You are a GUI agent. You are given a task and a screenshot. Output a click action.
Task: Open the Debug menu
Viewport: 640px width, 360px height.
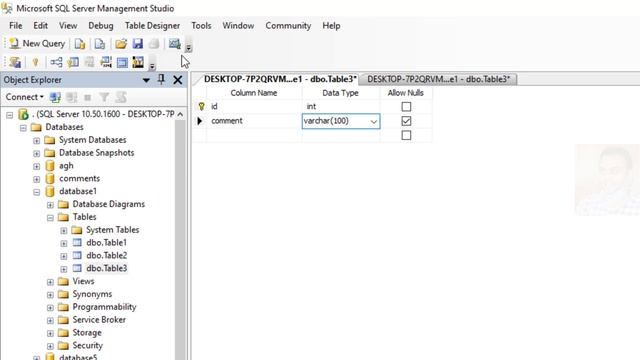(x=101, y=26)
